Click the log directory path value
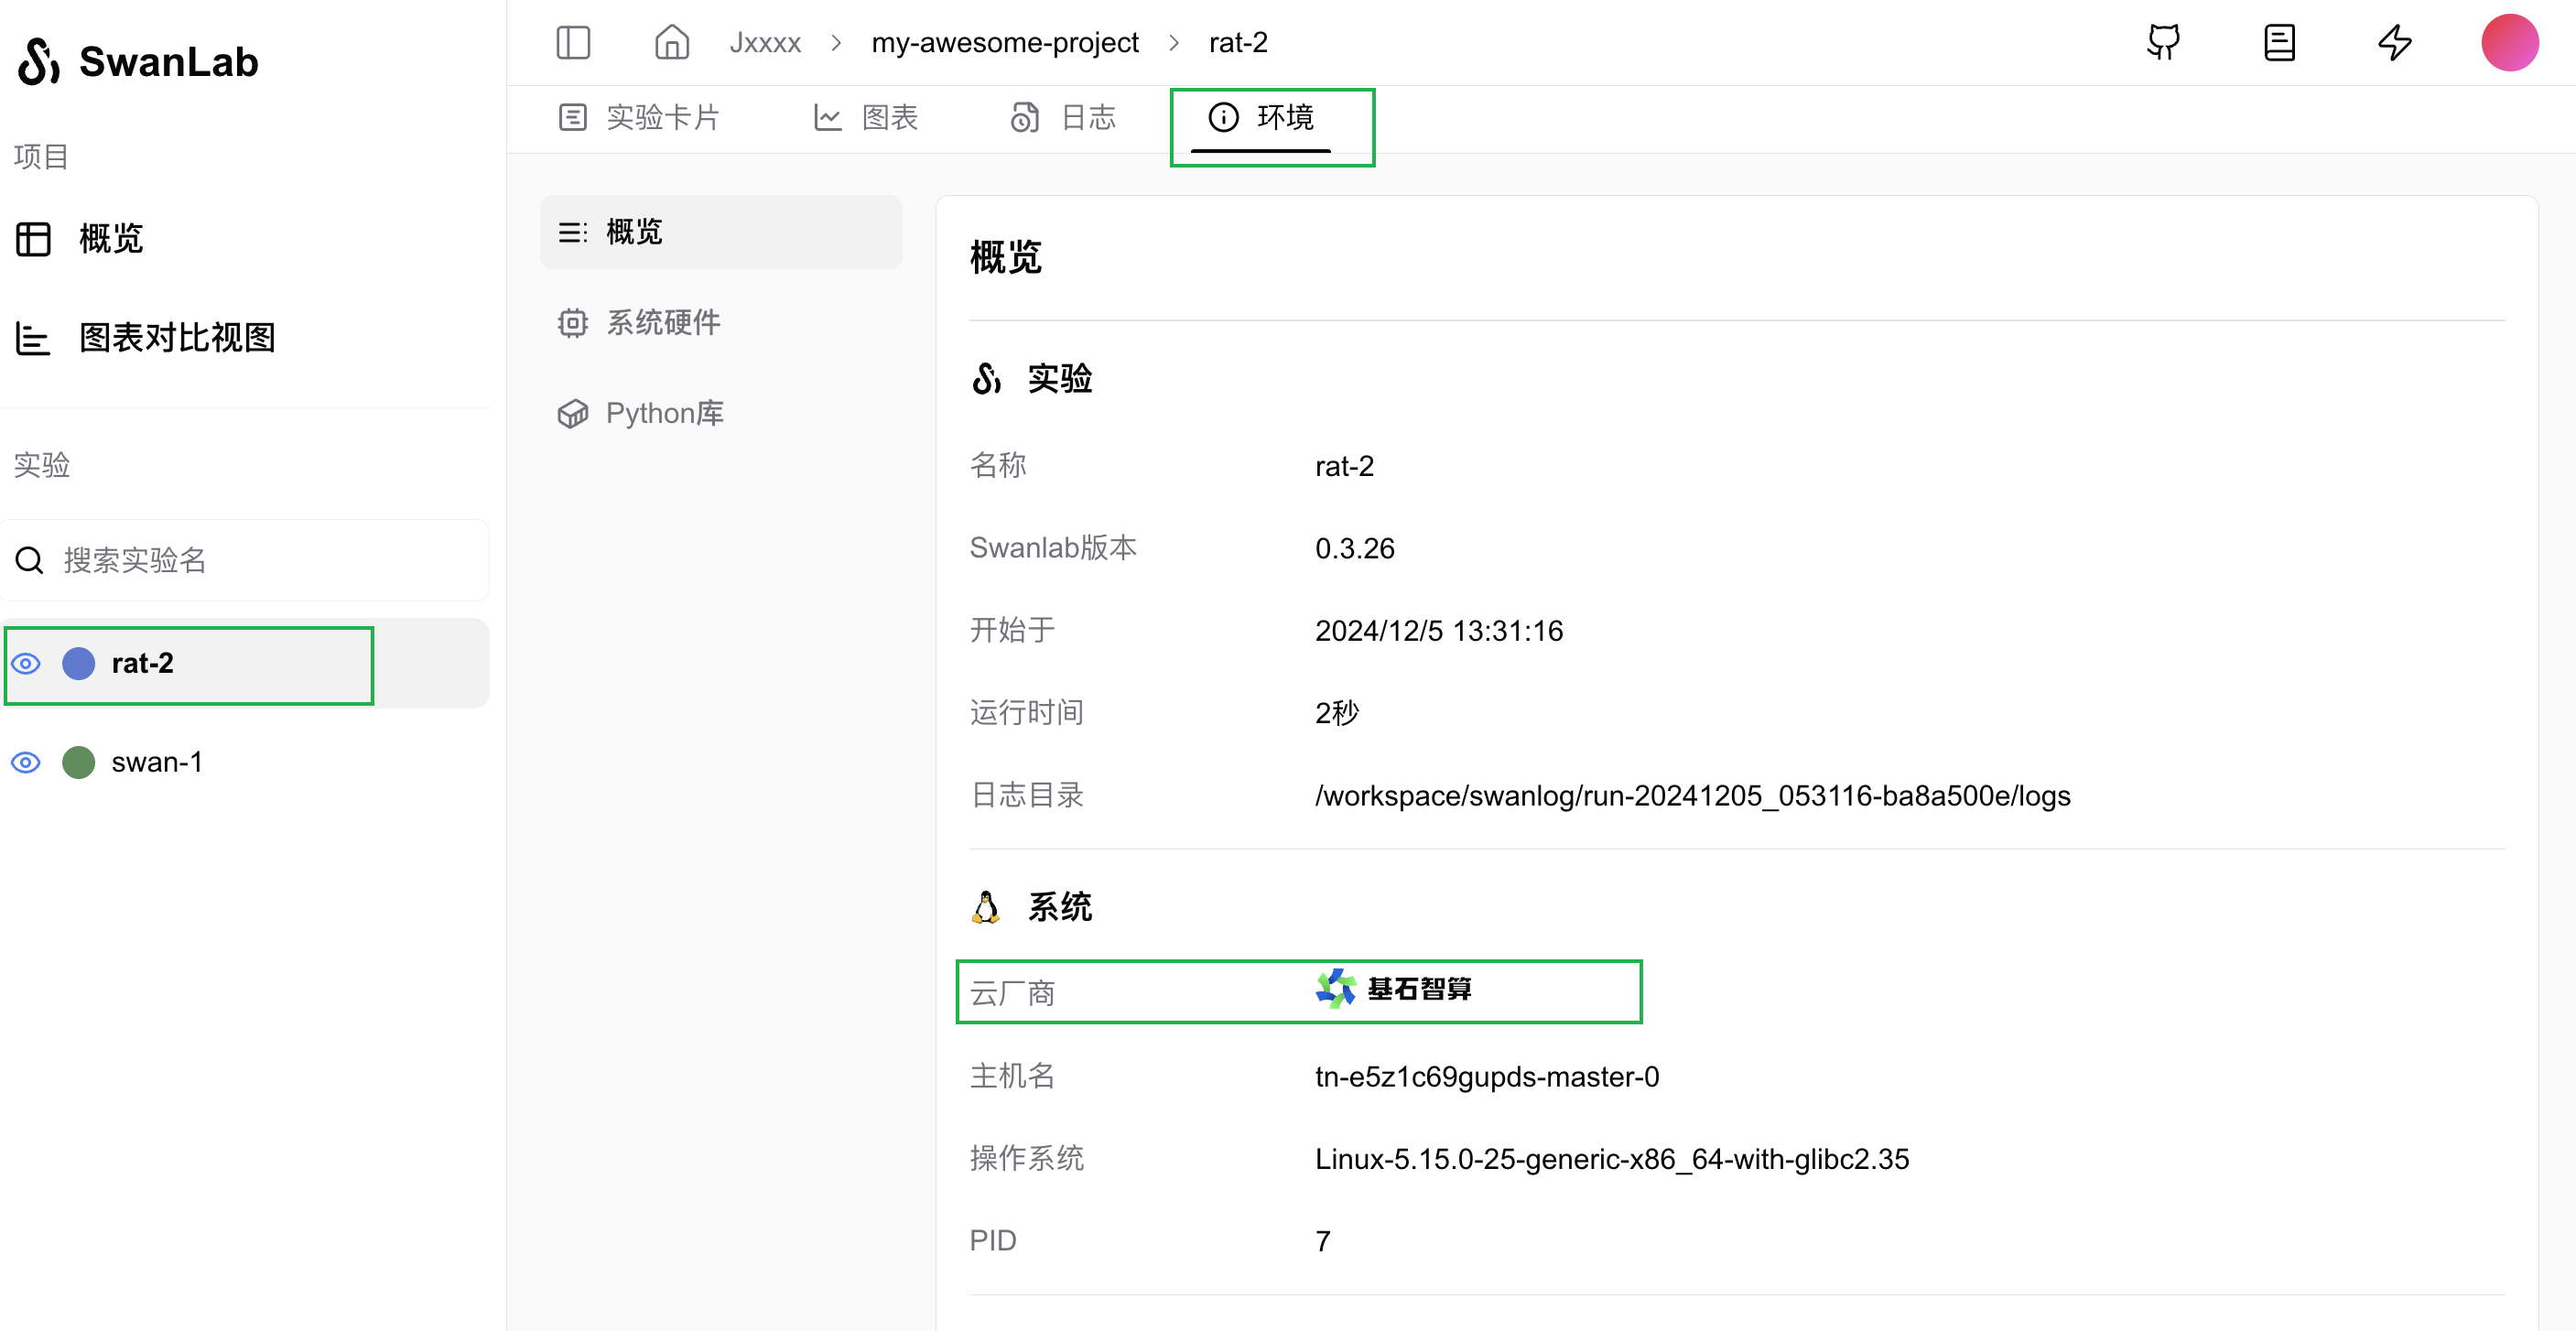The image size is (2576, 1331). [x=1693, y=796]
